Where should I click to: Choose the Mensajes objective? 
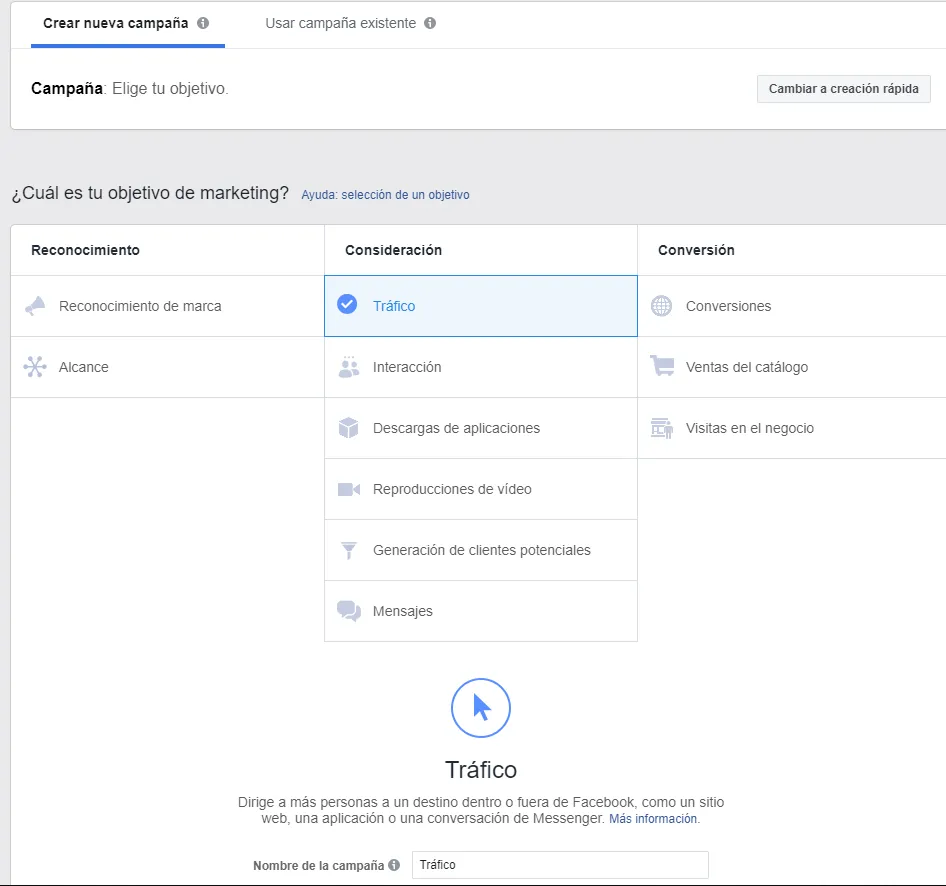point(481,611)
